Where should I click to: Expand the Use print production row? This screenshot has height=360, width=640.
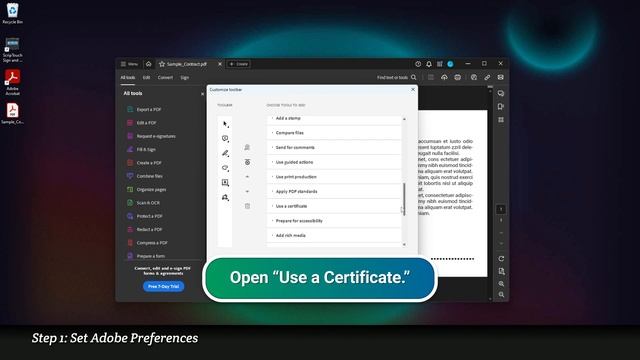pyautogui.click(x=334, y=177)
